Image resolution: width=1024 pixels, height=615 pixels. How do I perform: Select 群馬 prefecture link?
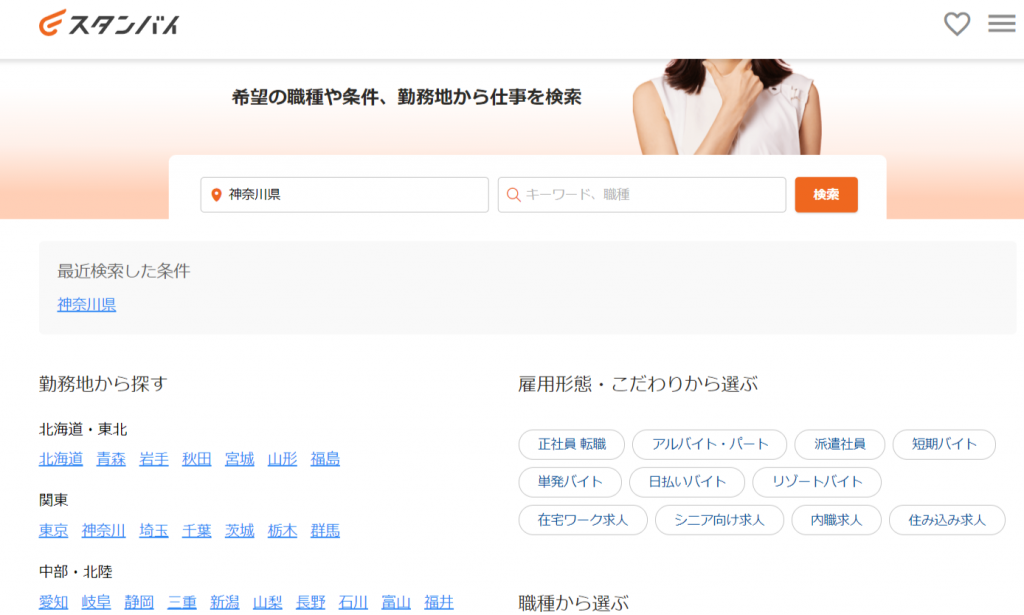point(325,531)
